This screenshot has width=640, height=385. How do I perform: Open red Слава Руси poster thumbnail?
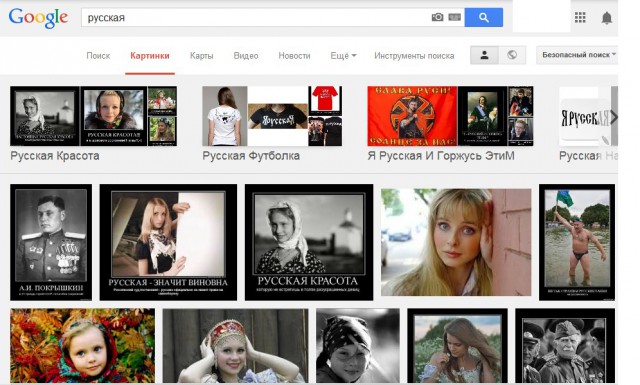pos(412,116)
